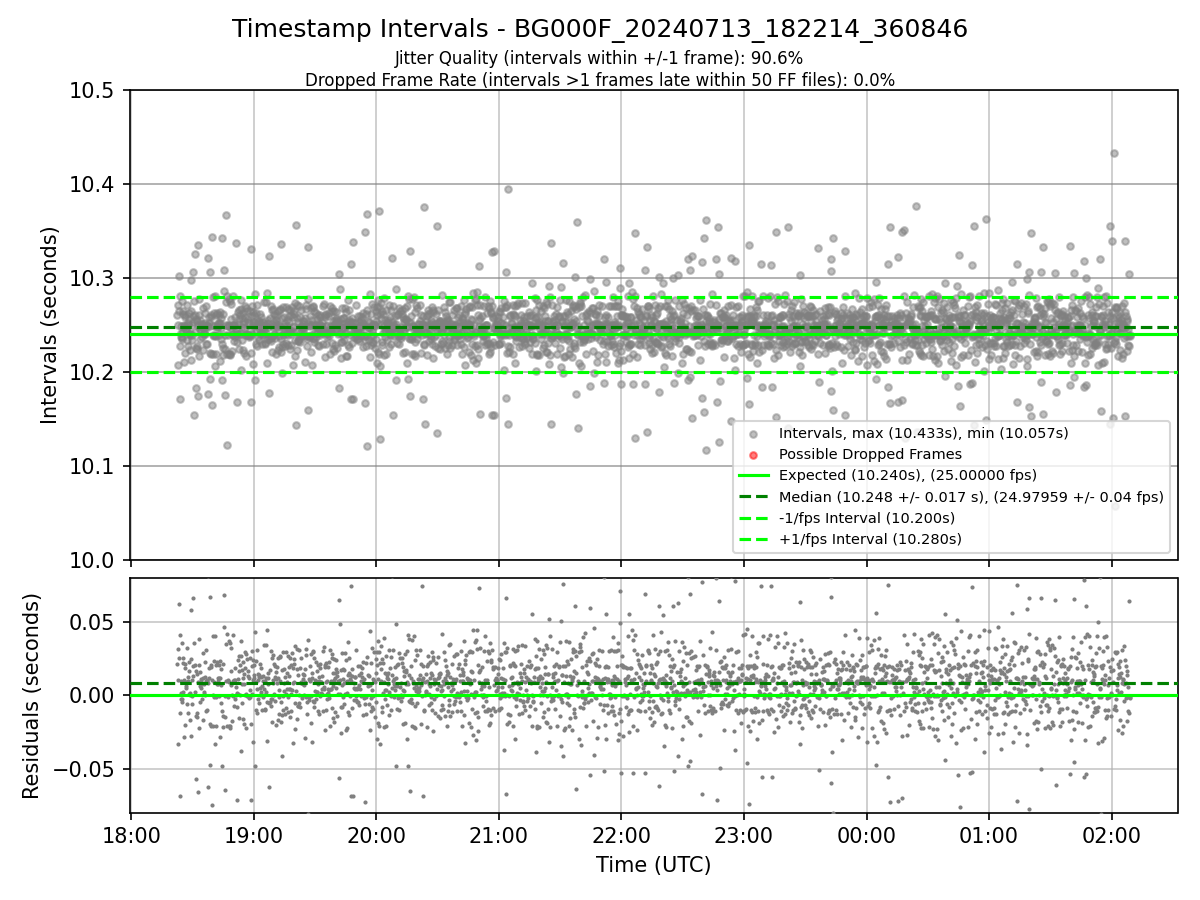Click the red dot marker beside the Possible Dropped Frames entry
1200x900 pixels.
753,455
